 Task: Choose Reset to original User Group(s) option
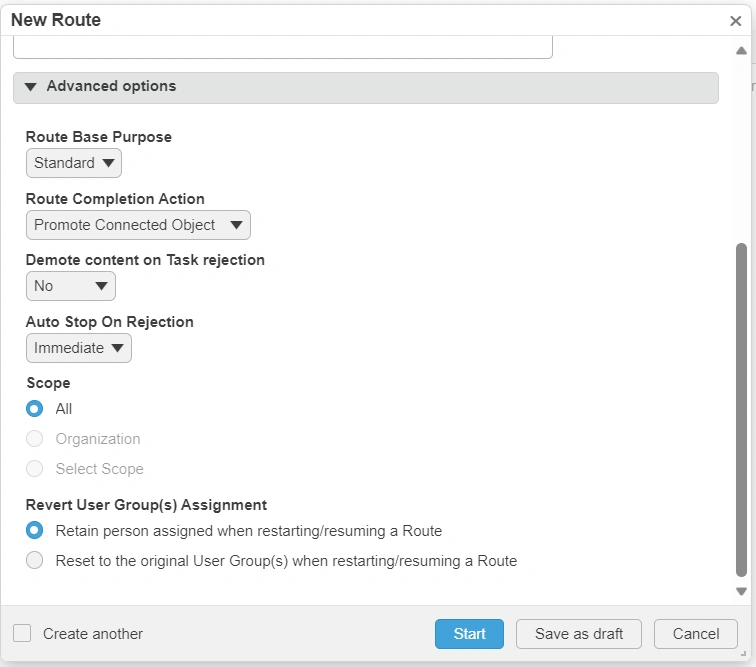point(35,561)
